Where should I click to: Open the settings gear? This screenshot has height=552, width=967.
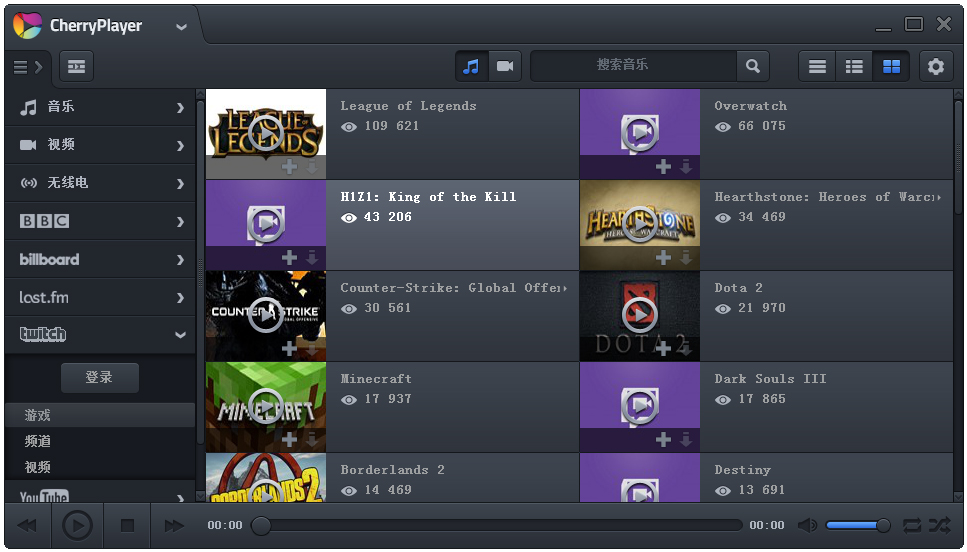click(x=936, y=66)
